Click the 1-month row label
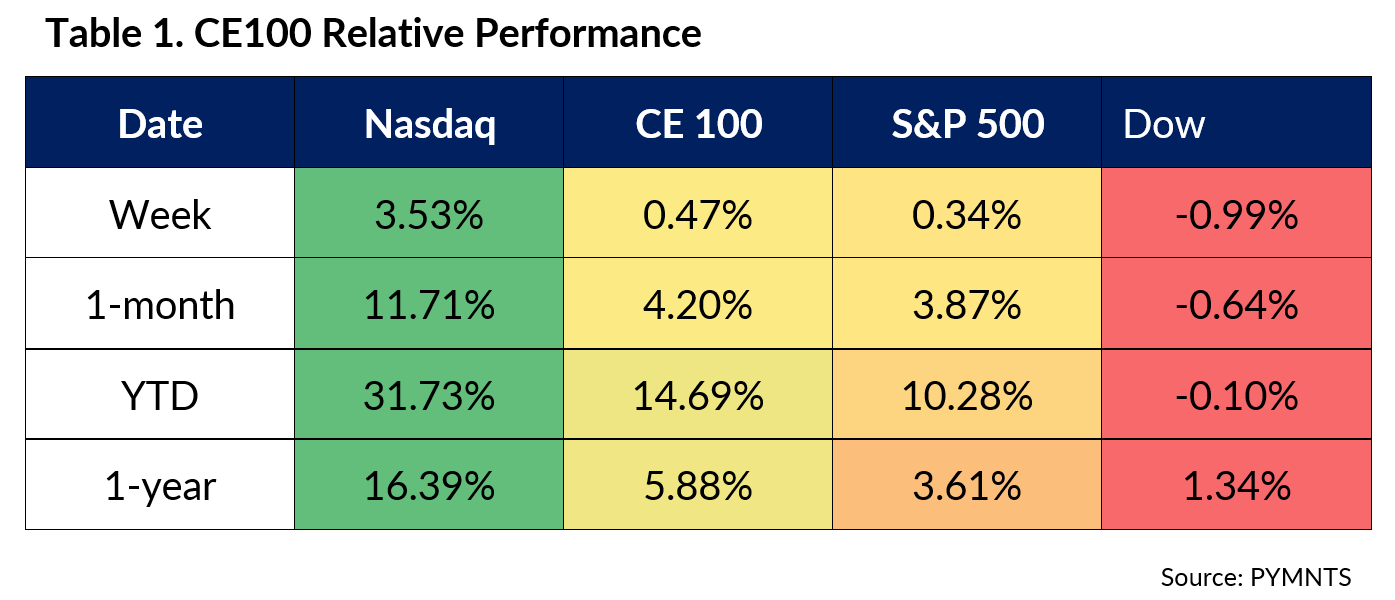Image resolution: width=1395 pixels, height=600 pixels. [160, 304]
